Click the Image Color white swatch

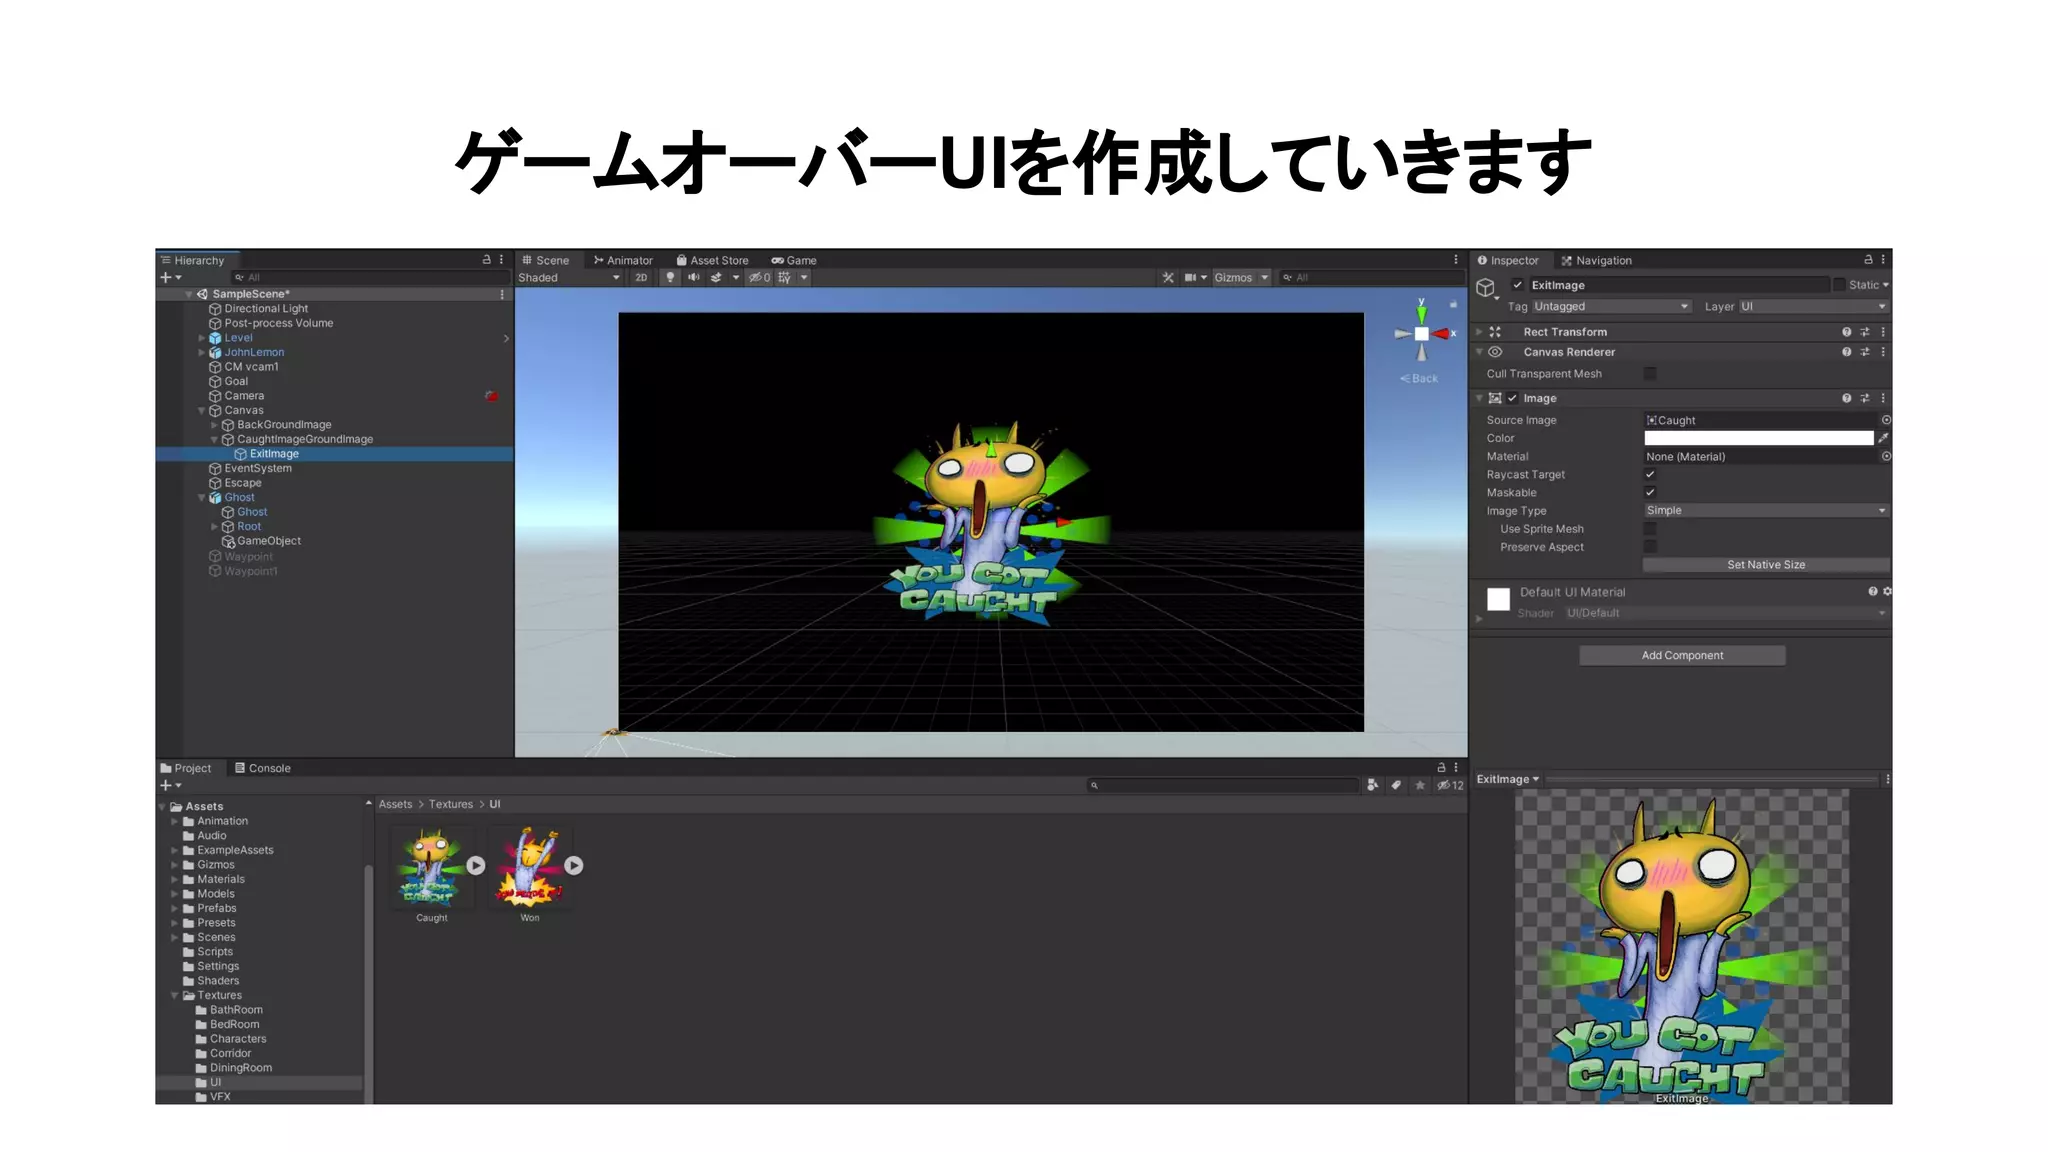click(1758, 438)
